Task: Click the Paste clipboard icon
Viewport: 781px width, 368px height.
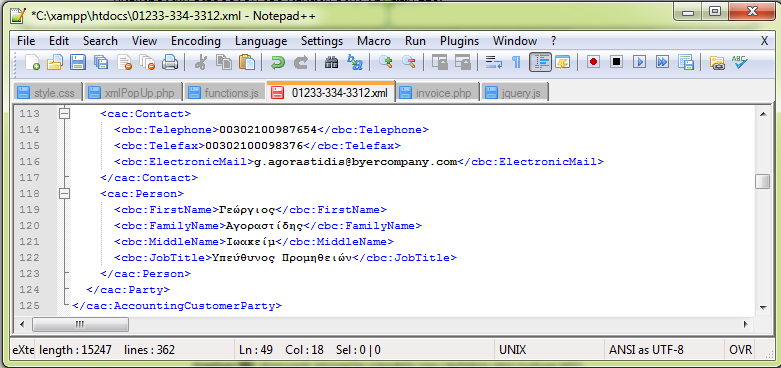Action: 247,62
